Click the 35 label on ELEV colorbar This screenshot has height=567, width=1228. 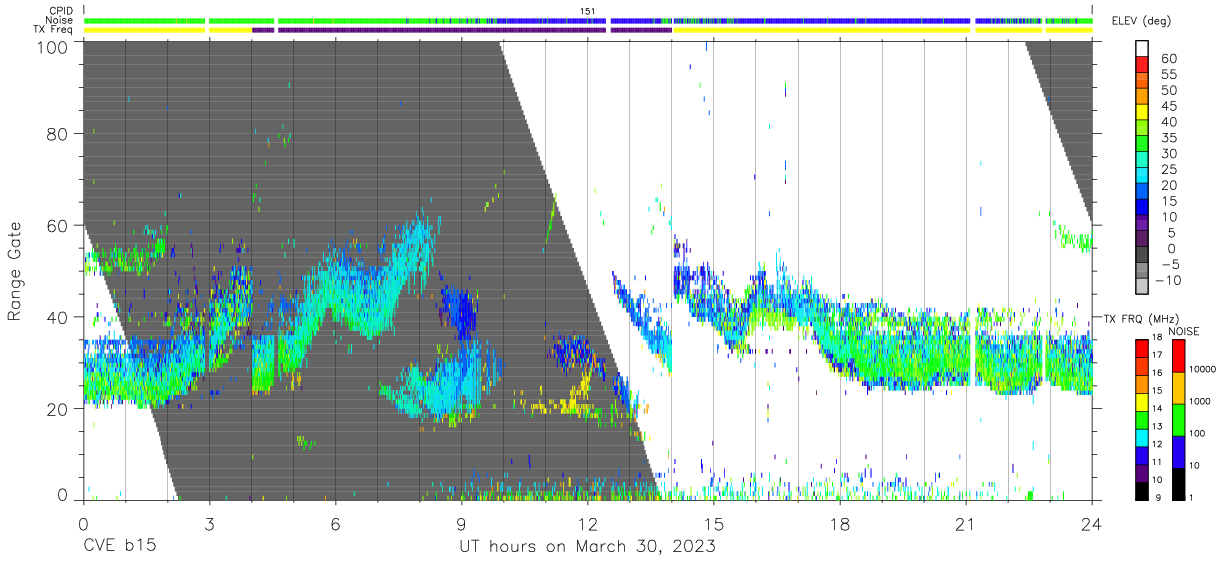click(1167, 138)
